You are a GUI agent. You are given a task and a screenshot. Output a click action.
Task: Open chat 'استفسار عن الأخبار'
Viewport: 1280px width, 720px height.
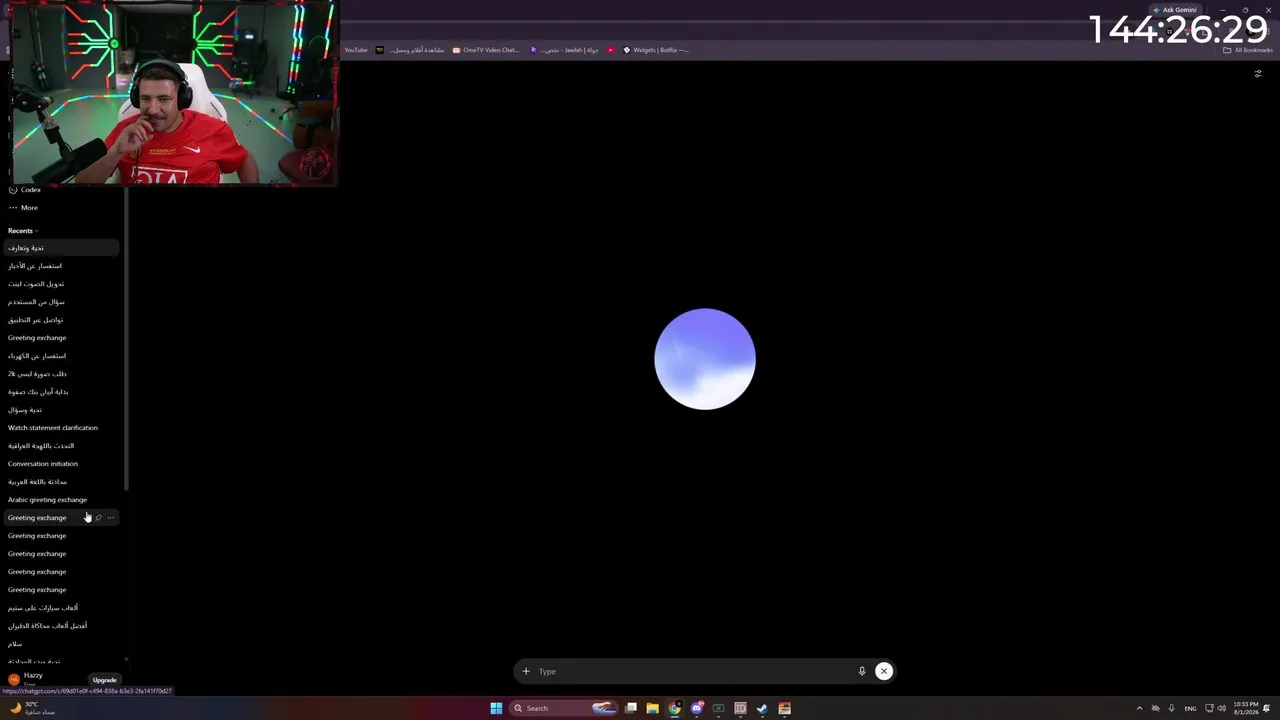click(x=61, y=266)
